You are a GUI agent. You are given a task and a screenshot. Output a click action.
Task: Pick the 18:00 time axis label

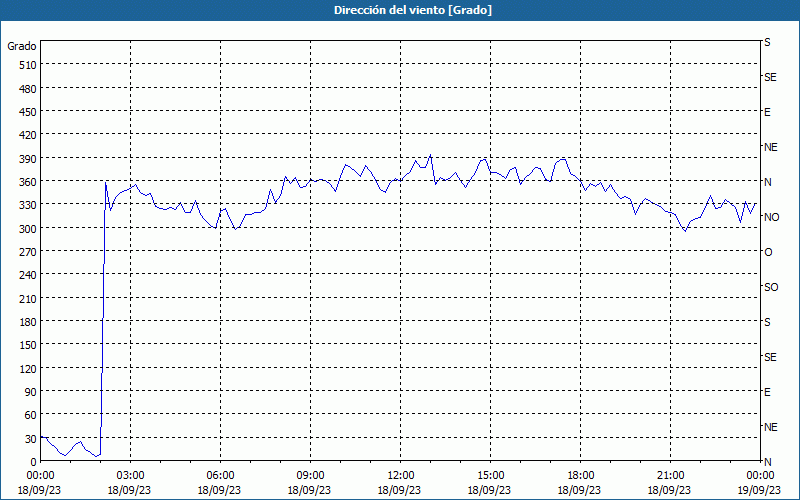pos(581,476)
